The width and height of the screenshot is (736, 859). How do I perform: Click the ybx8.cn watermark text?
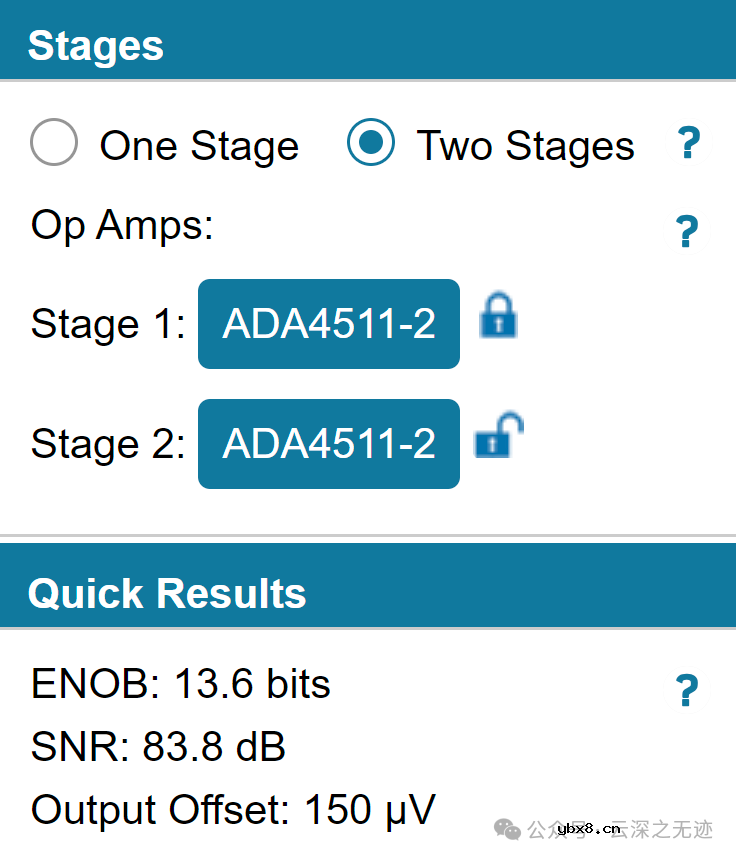click(589, 829)
